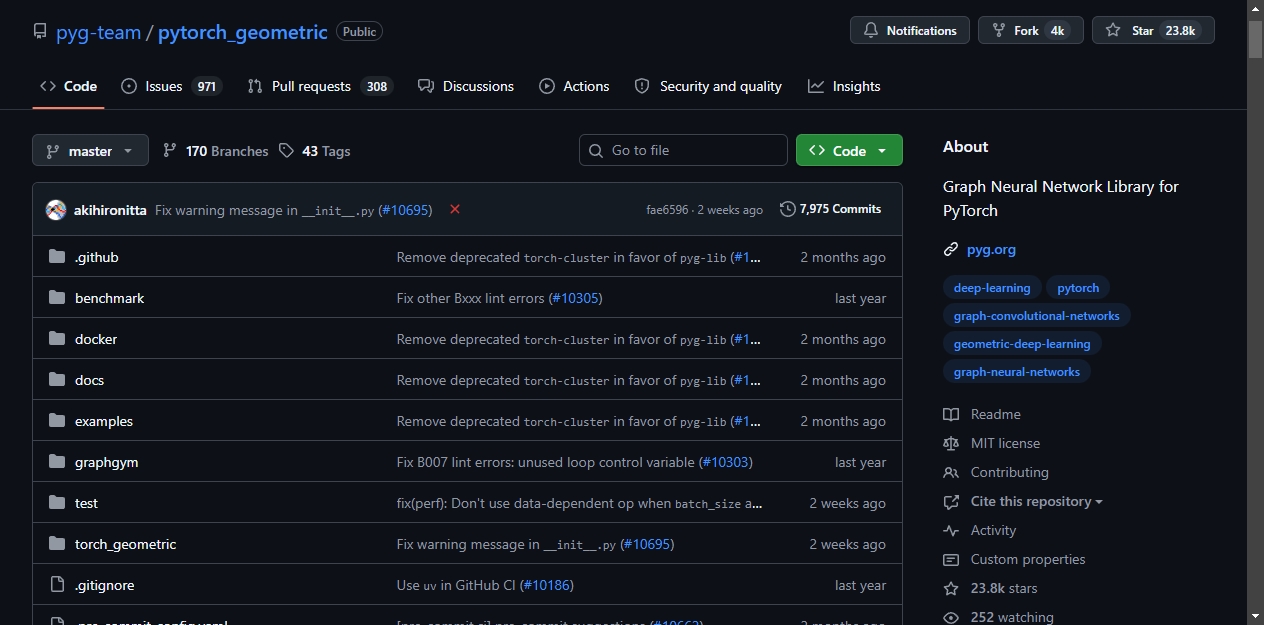Open the pytorch_geometric repository link
Image resolution: width=1264 pixels, height=625 pixels.
(x=243, y=32)
